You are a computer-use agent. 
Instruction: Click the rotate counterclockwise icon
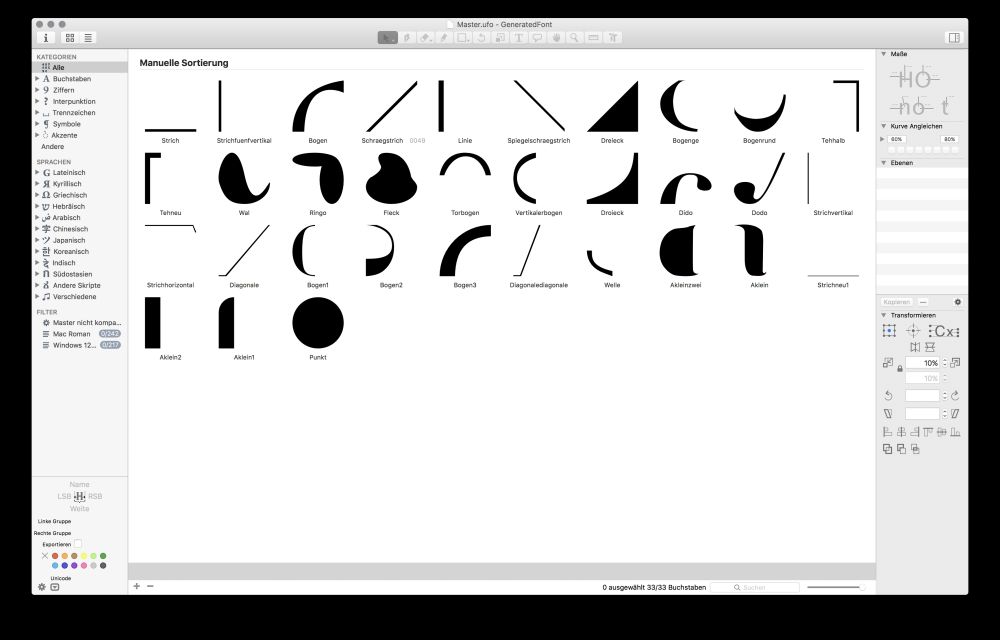(888, 396)
